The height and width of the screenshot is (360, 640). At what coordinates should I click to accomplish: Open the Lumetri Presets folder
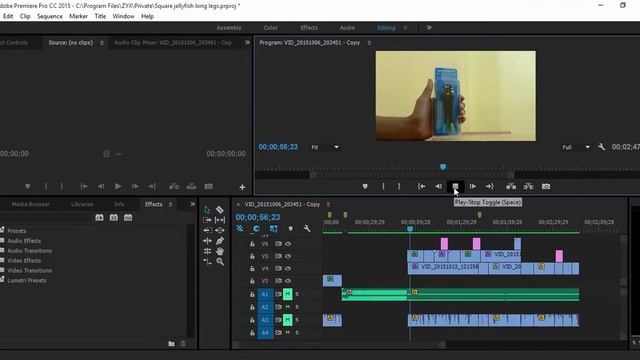(27, 280)
